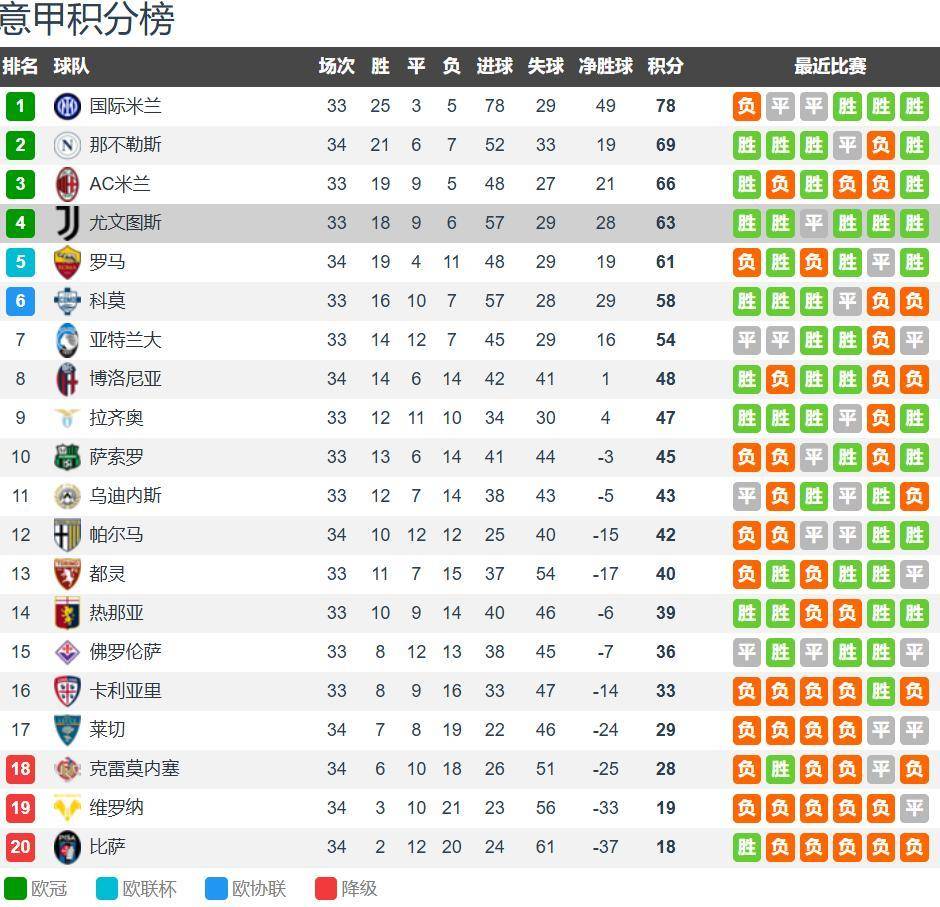Open the 拉齐奥 team link
Image resolution: width=940 pixels, height=907 pixels.
116,418
